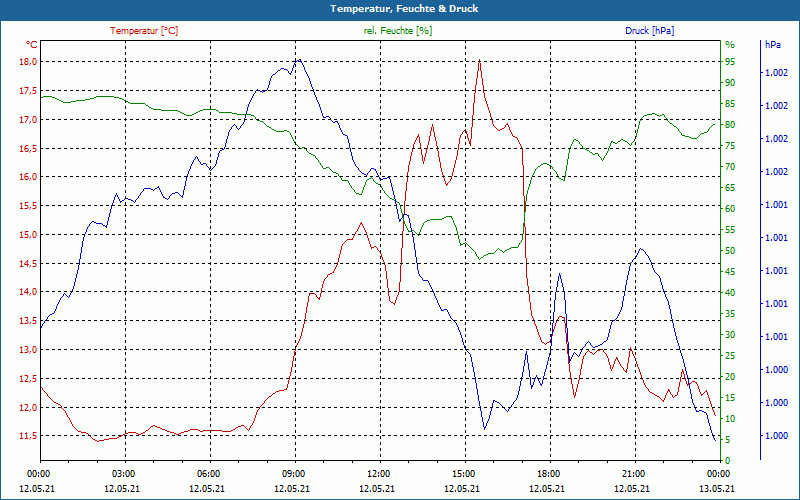
Task: Click temperature axis value "15,0"
Action: coord(29,235)
